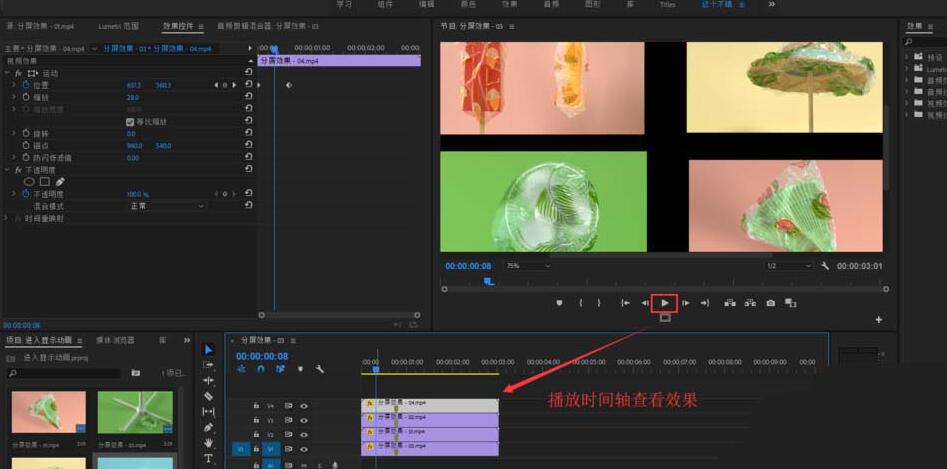The image size is (947, 469).
Task: Click the Export Frame camera icon
Action: [770, 303]
